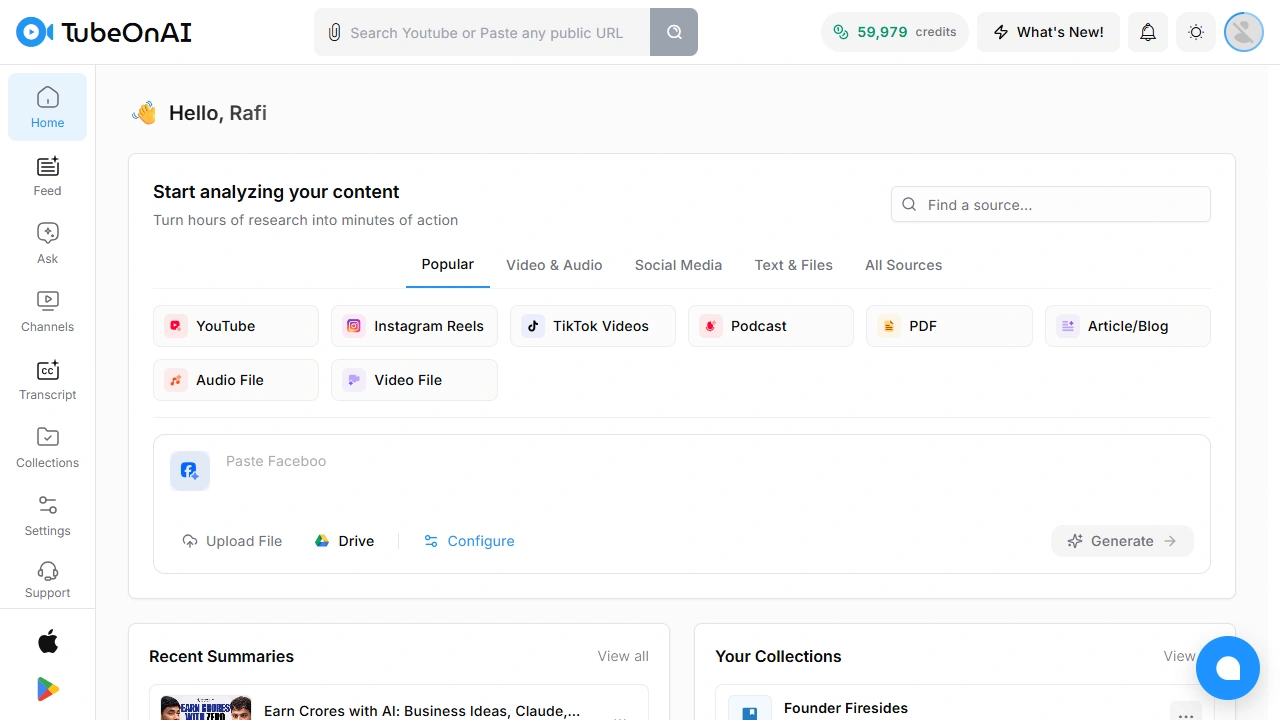The image size is (1280, 720).
Task: Open the Earn Crores with AI summary
Action: [x=422, y=711]
